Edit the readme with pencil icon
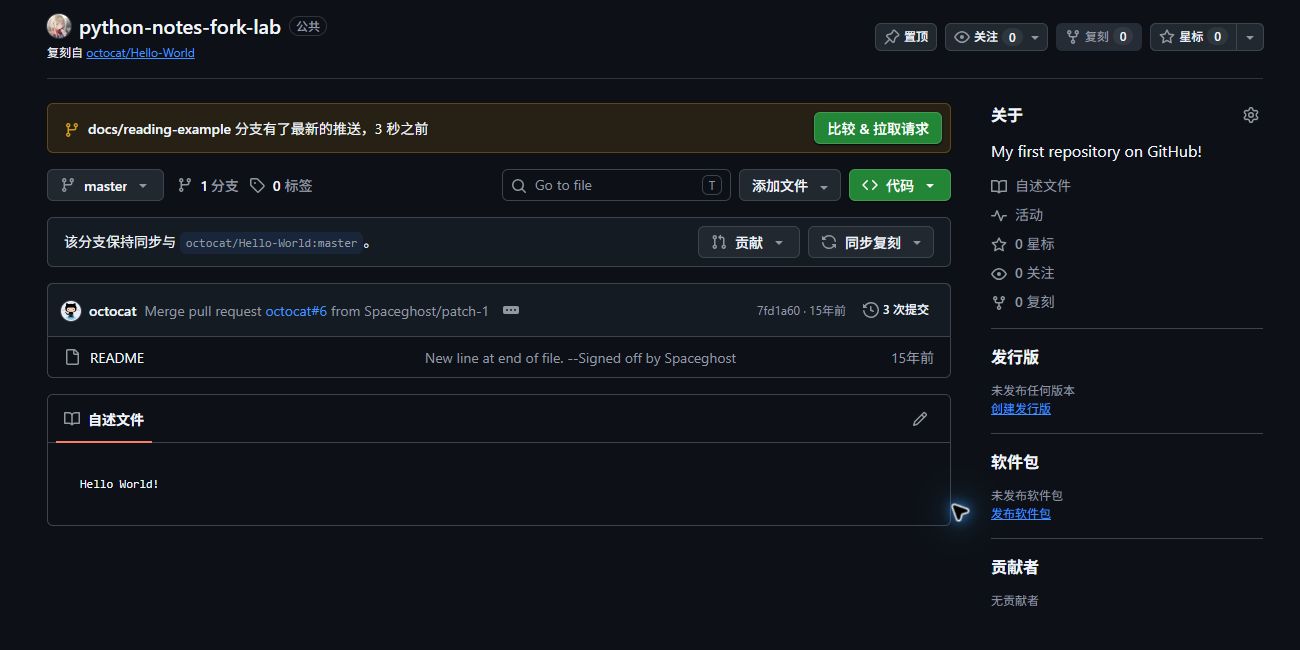Screen dimensions: 1300x650 [920, 419]
